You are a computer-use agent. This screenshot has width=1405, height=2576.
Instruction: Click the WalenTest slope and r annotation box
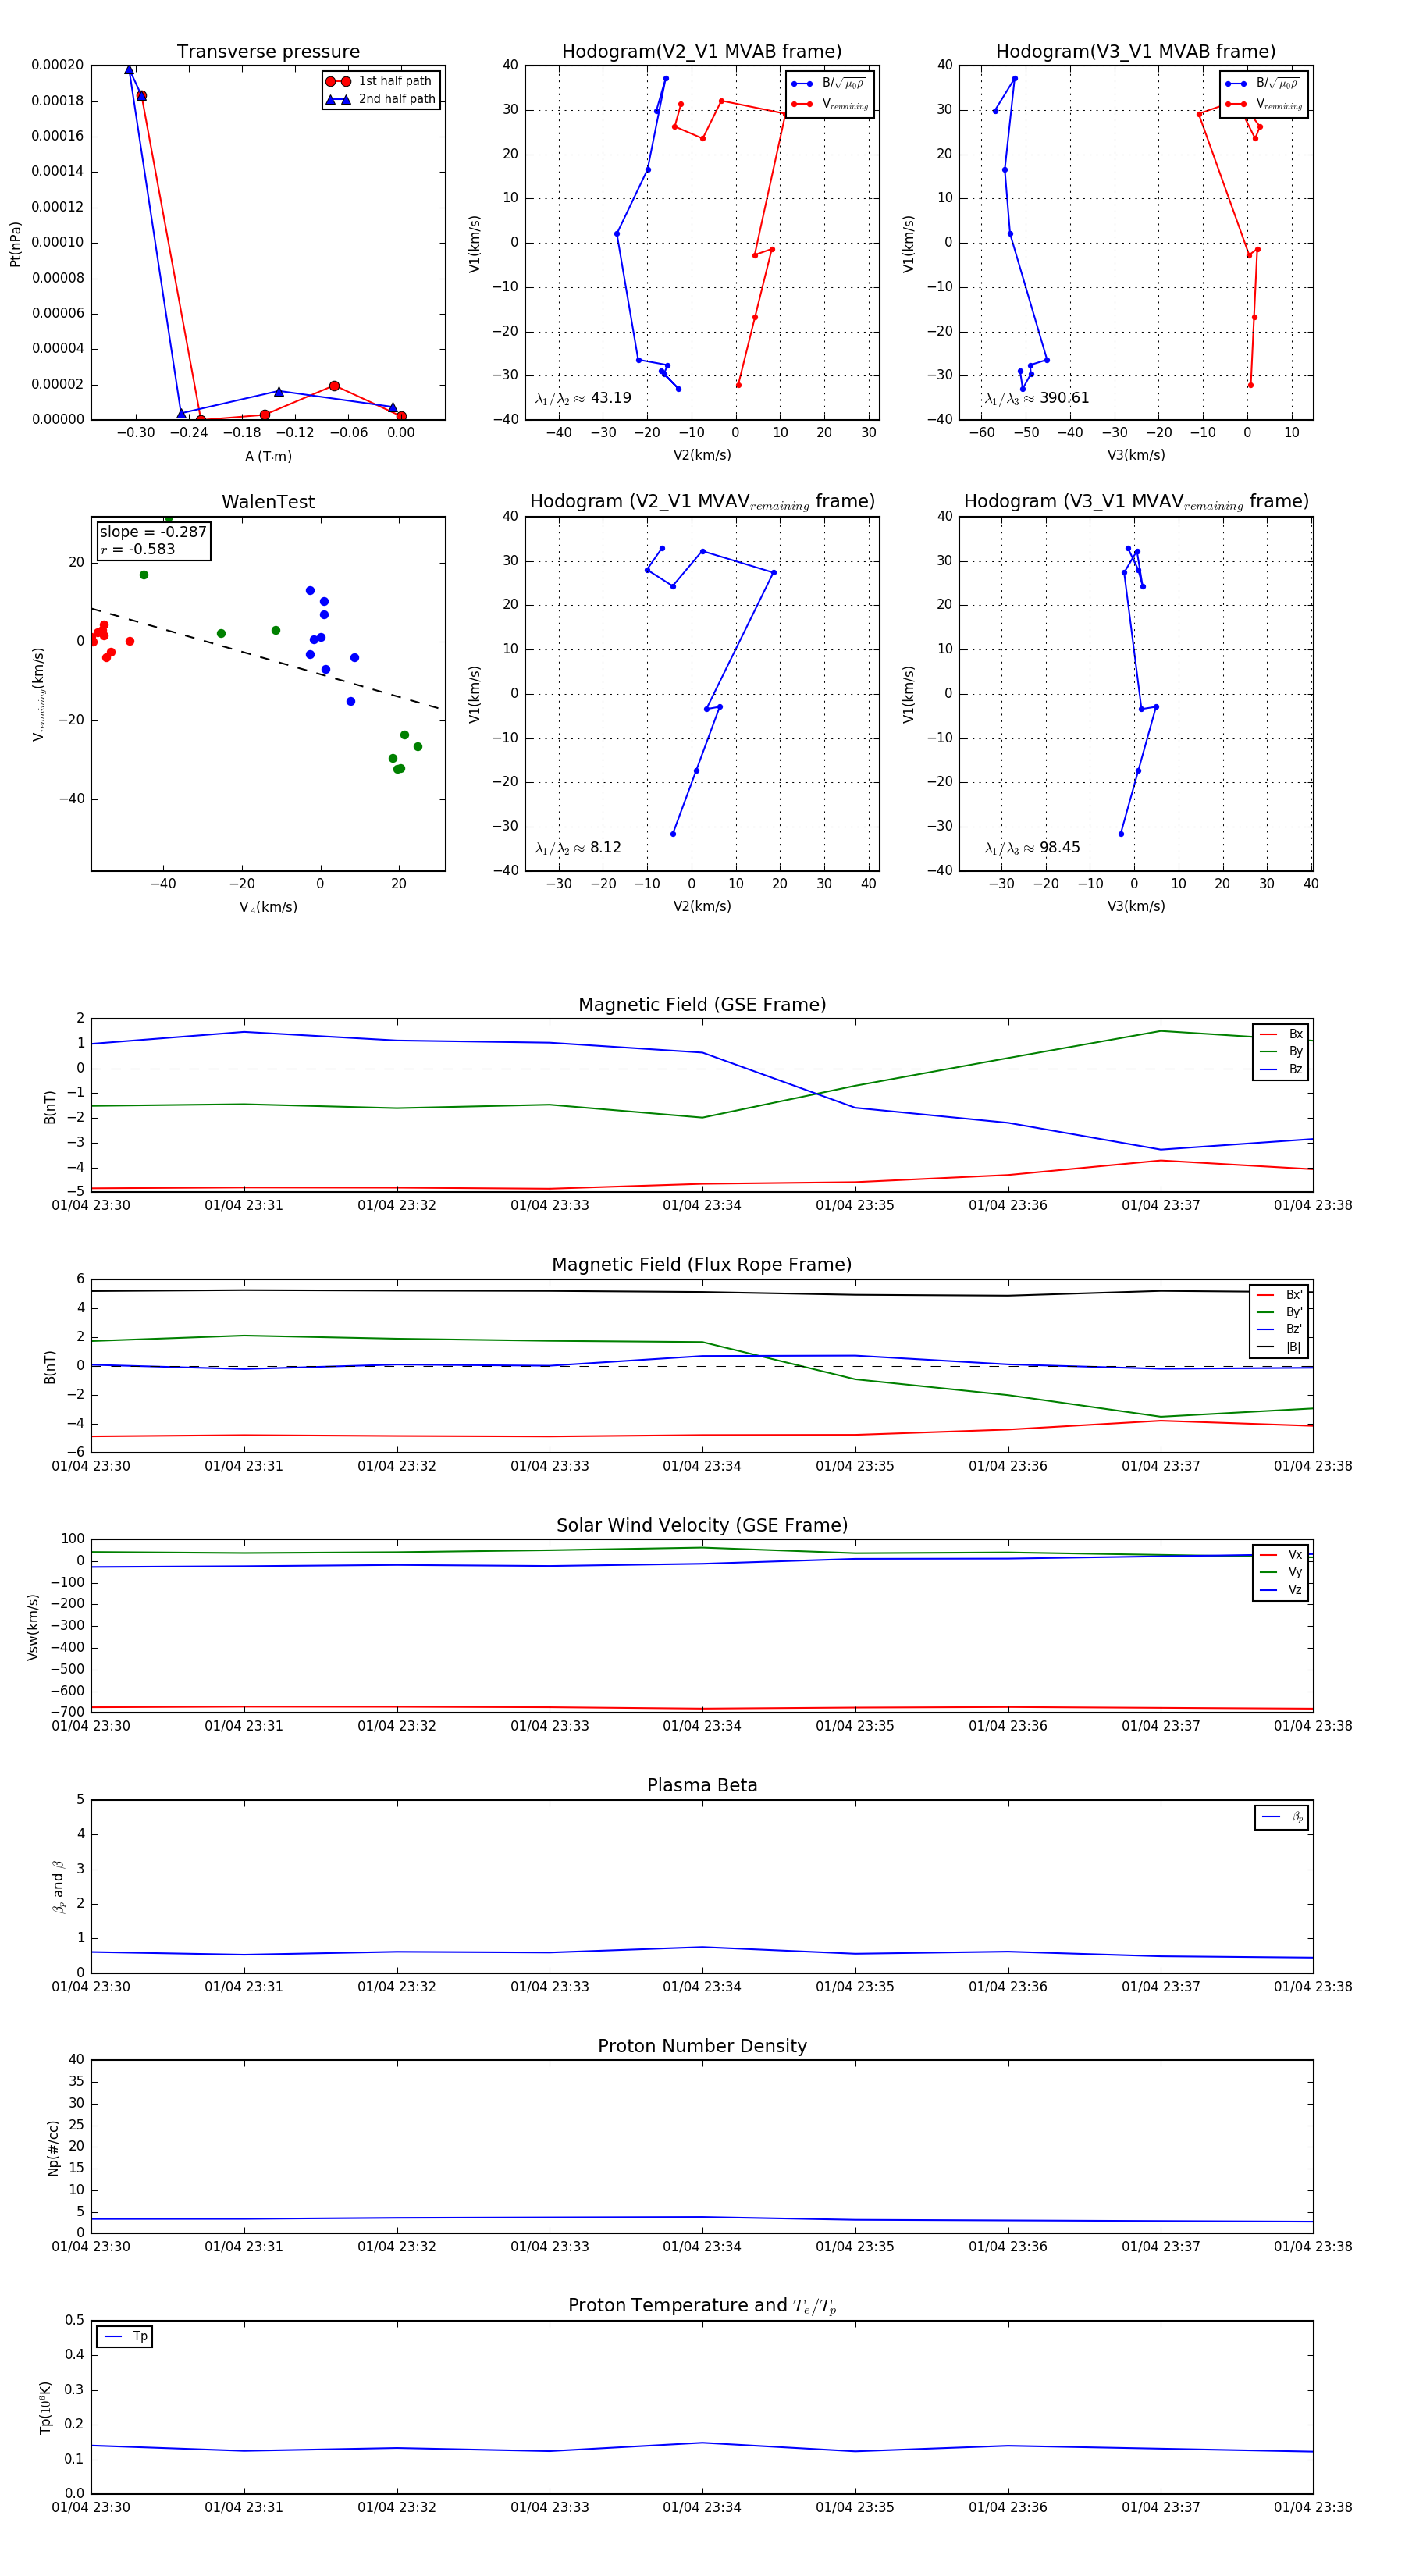[153, 541]
